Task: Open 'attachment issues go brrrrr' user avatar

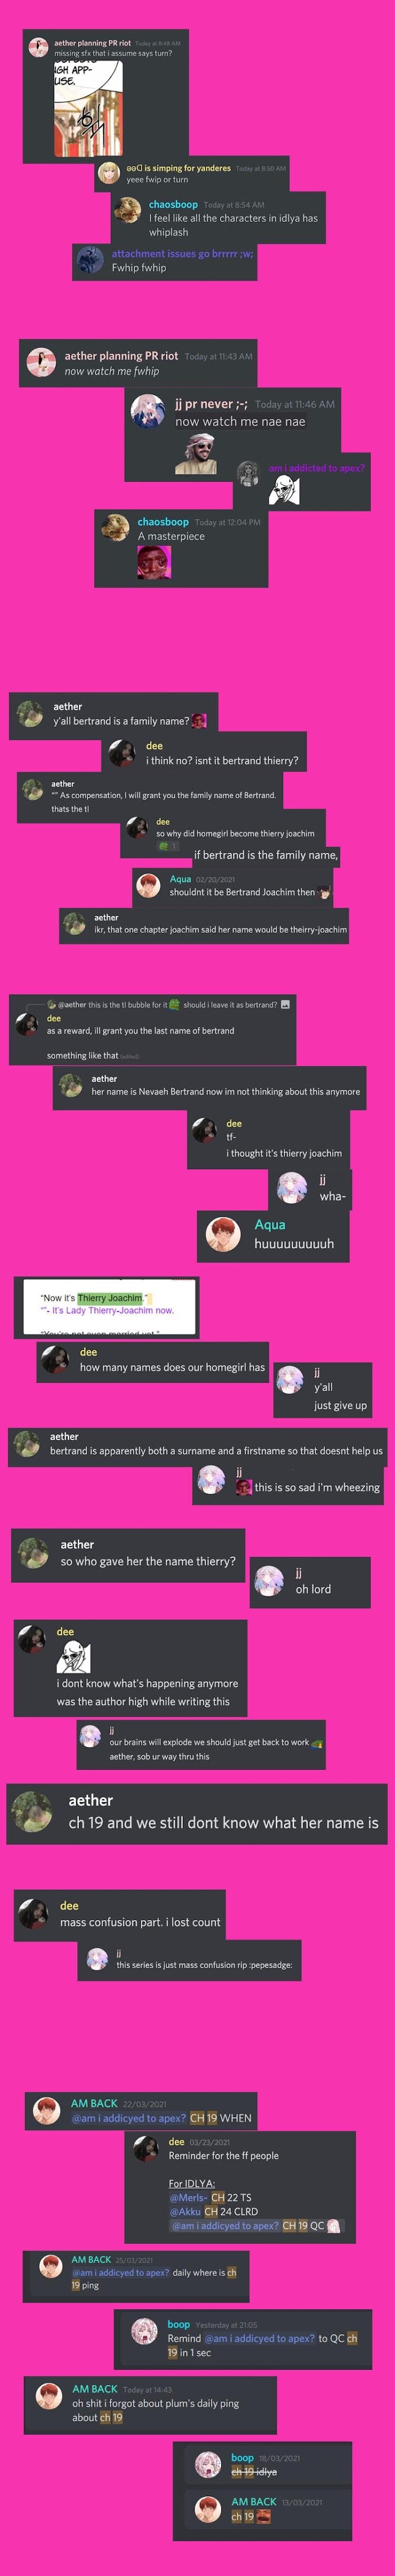Action: tap(91, 260)
